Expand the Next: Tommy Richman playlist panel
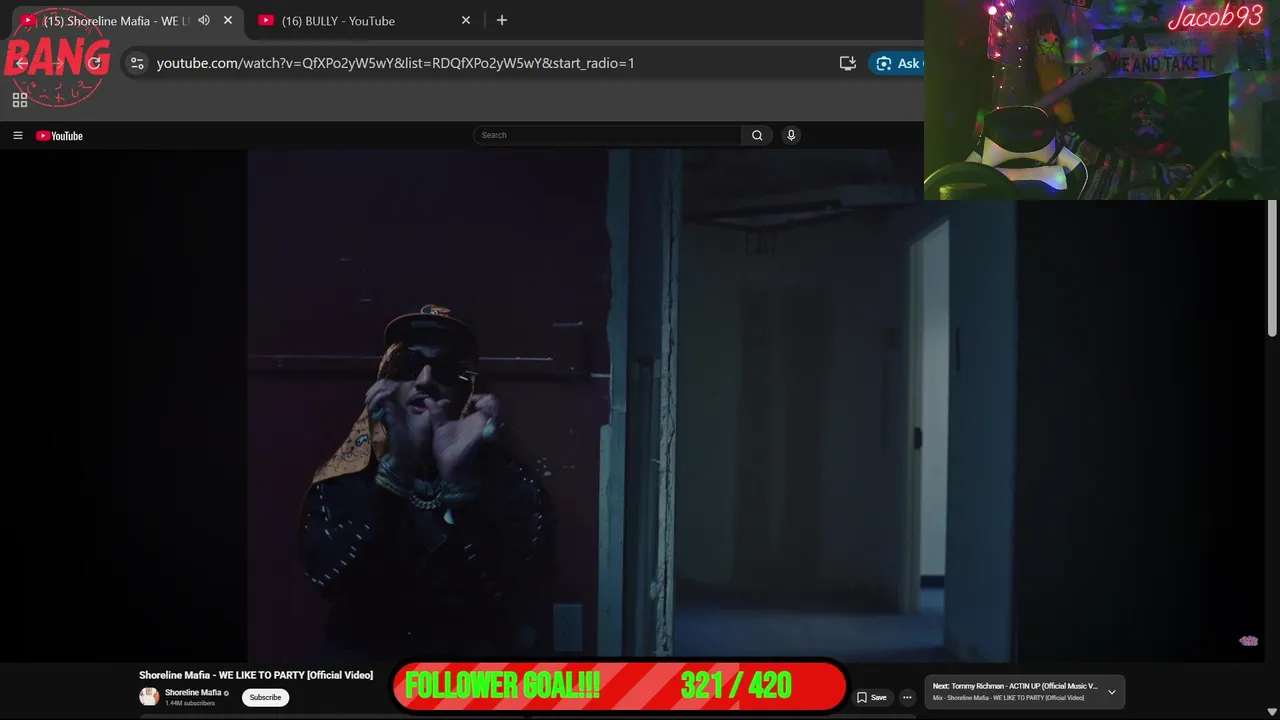 1111,692
